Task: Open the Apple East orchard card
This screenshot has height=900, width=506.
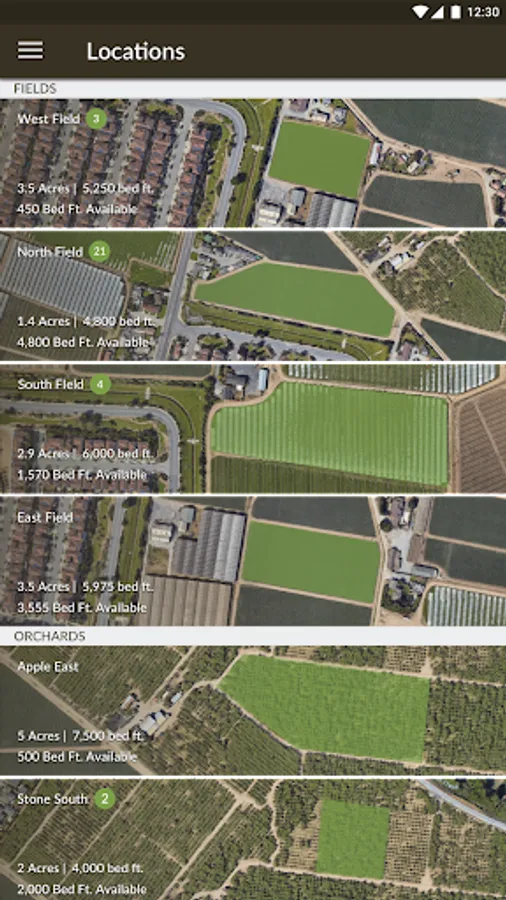Action: 253,710
